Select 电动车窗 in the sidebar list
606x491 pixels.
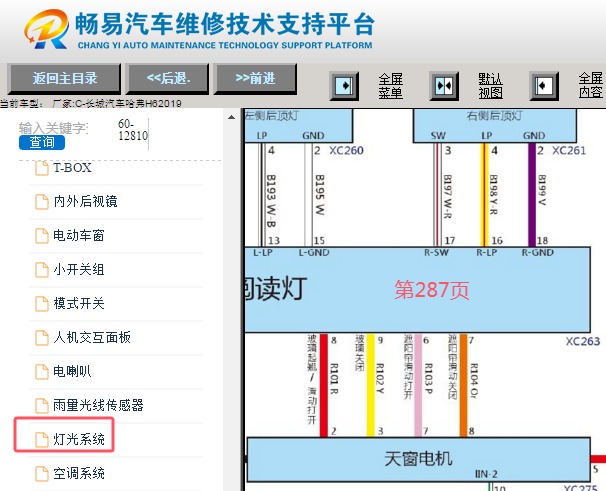click(x=79, y=235)
